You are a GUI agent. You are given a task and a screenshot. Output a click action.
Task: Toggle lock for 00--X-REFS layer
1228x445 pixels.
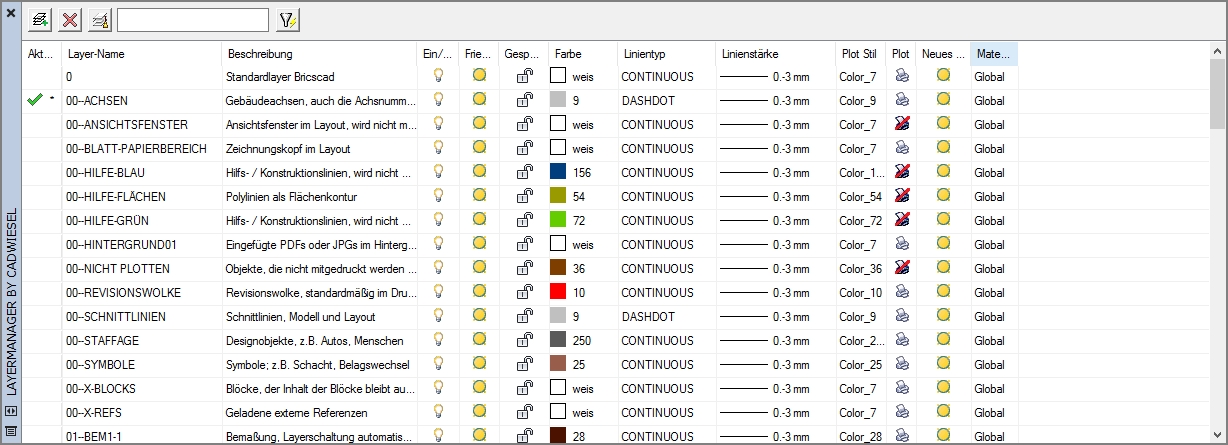(524, 413)
